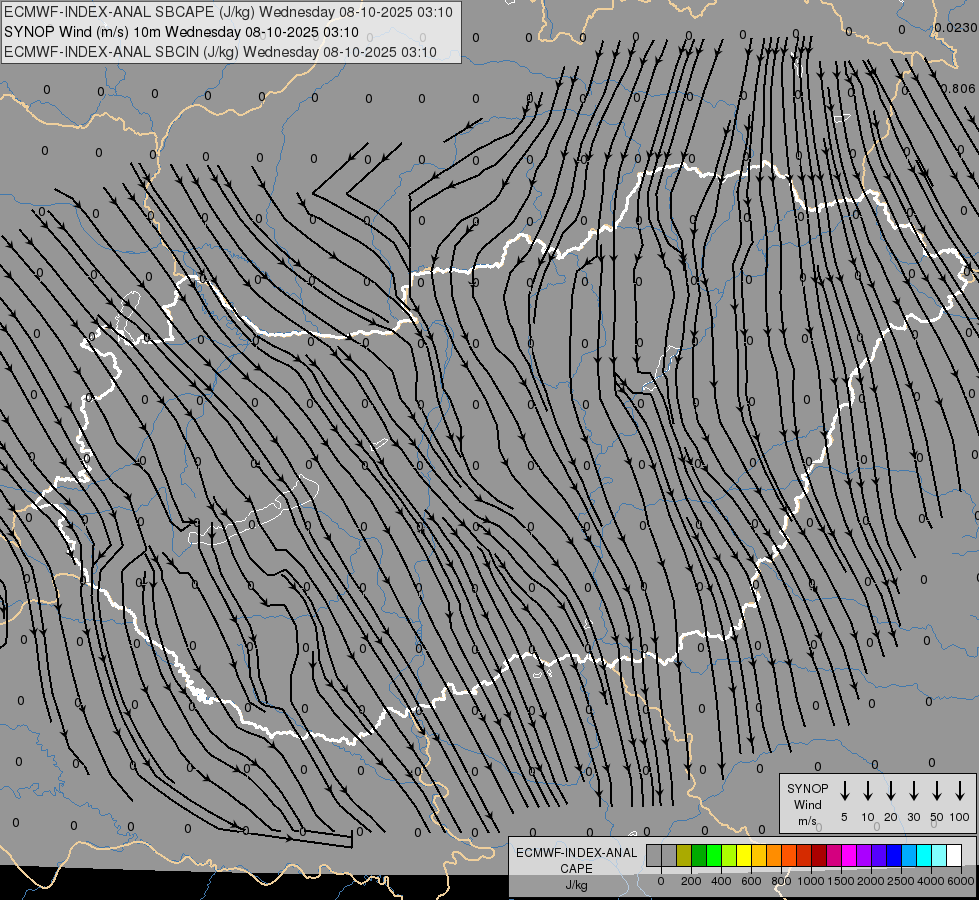The width and height of the screenshot is (979, 900).
Task: Click the 10 m/s wind arrow in legend
Action: pos(868,791)
